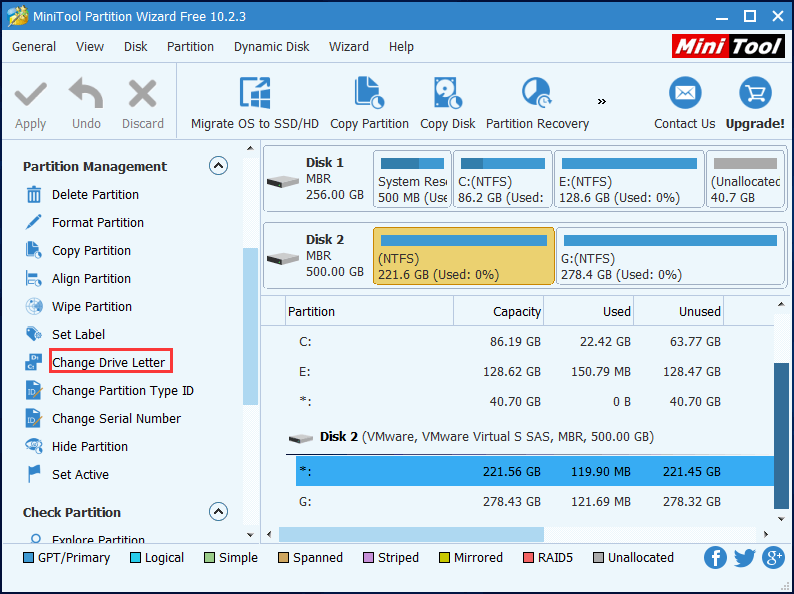Open the View menu
Viewport: 794px width, 594px height.
coord(90,47)
